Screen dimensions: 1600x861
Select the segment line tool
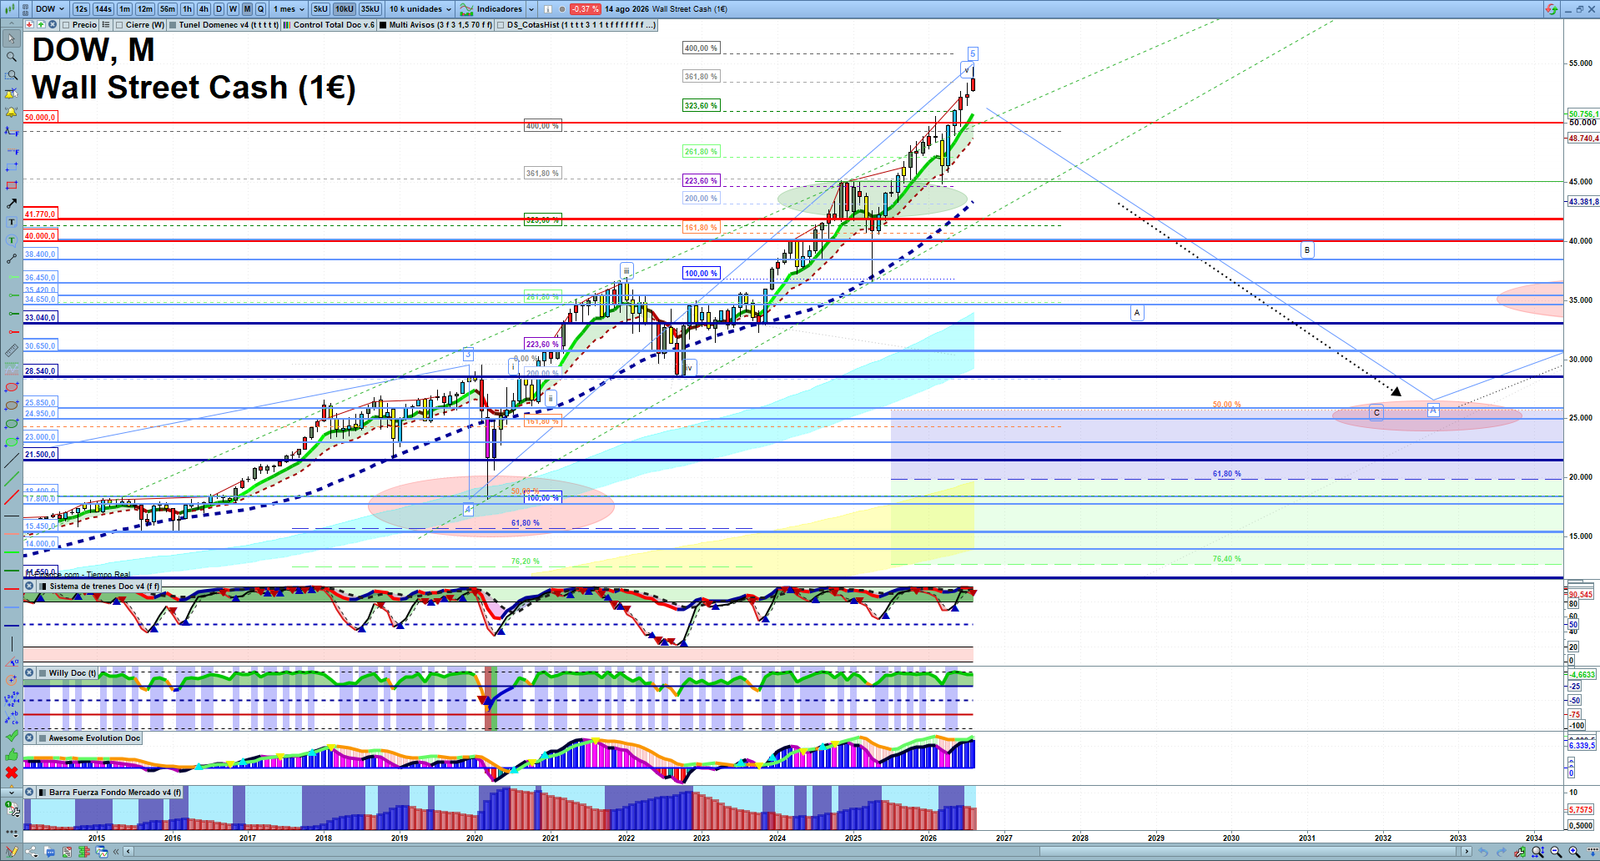pyautogui.click(x=11, y=259)
